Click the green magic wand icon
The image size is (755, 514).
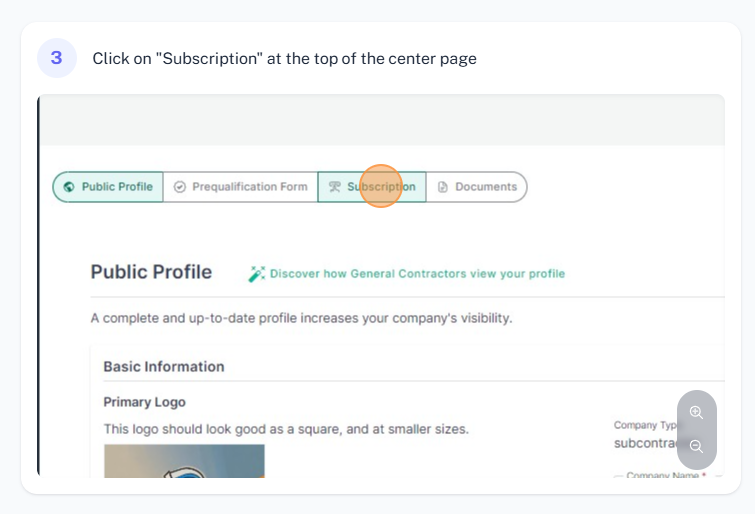tap(257, 274)
